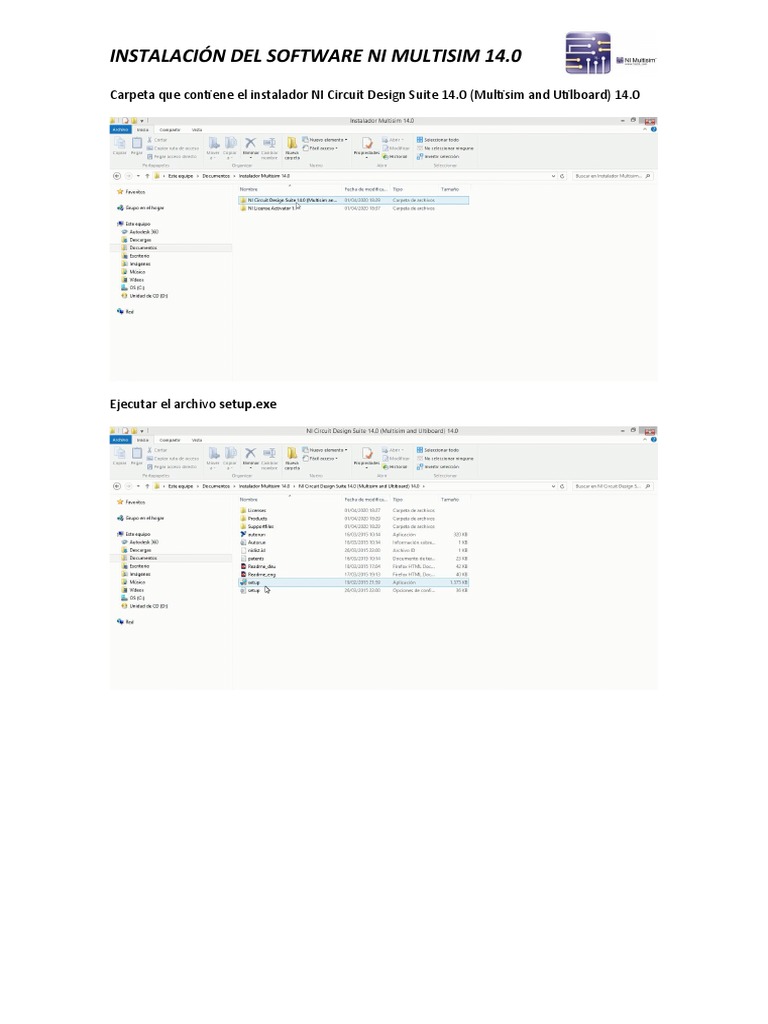
Task: Open Vista tab in Instalador Multisim window
Action: pos(197,129)
